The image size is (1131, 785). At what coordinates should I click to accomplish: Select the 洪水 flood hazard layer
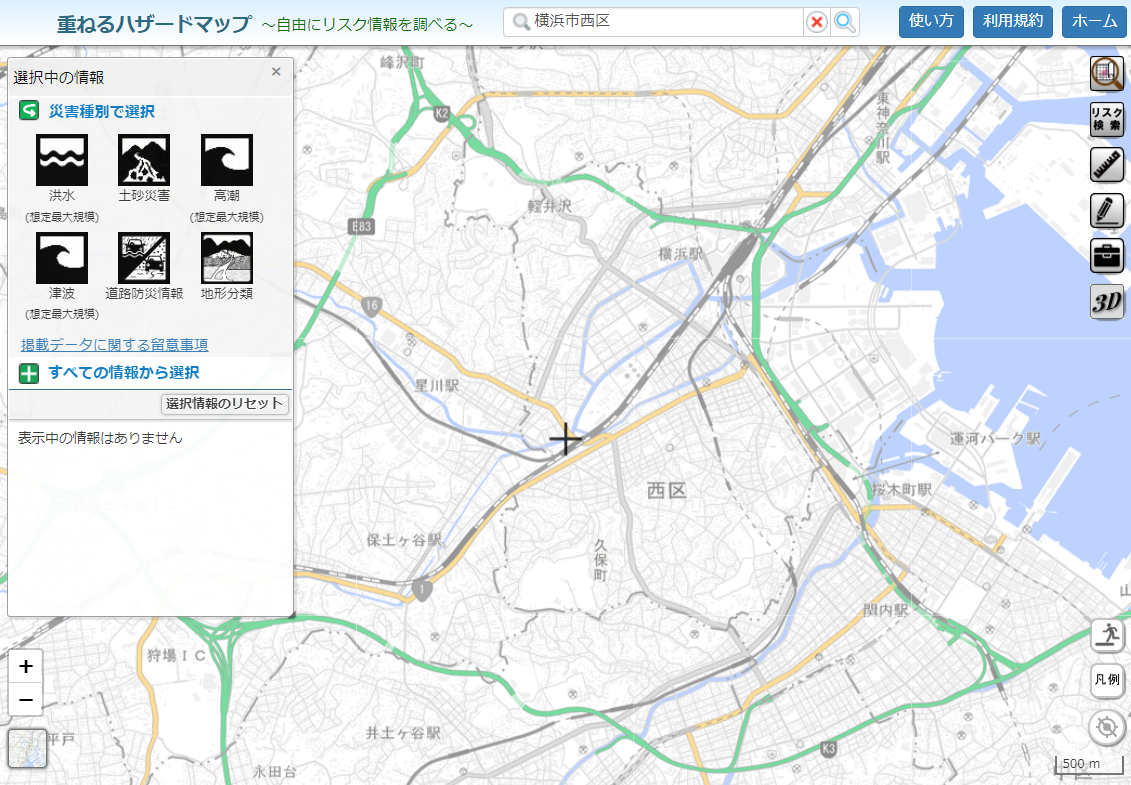point(62,160)
